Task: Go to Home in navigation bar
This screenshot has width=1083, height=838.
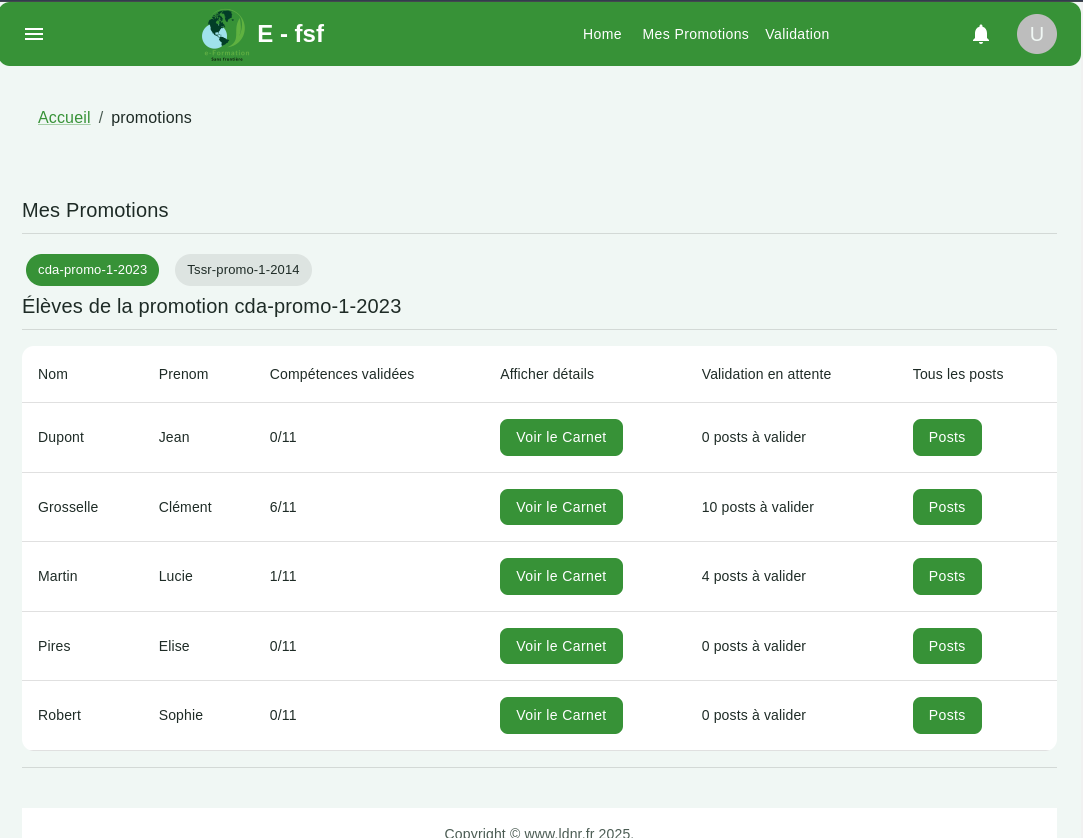Action: pyautogui.click(x=602, y=34)
